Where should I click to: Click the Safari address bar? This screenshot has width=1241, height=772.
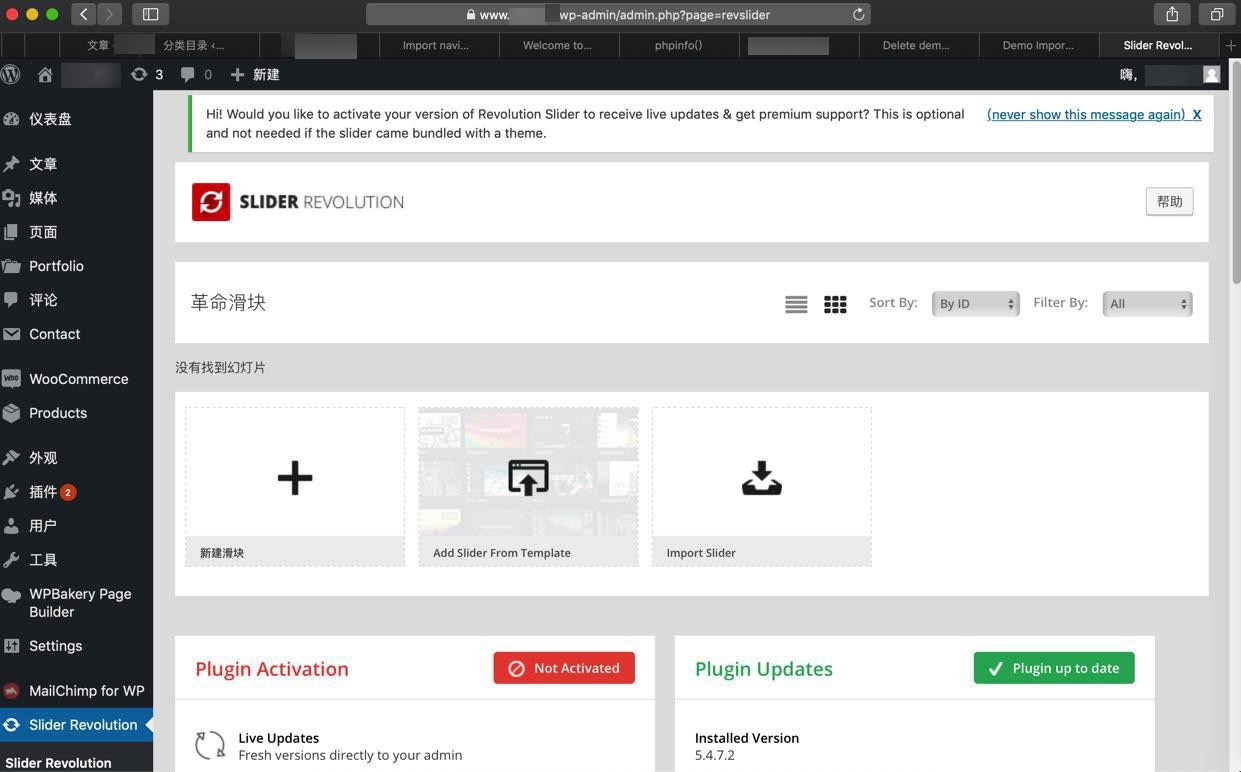click(x=618, y=14)
